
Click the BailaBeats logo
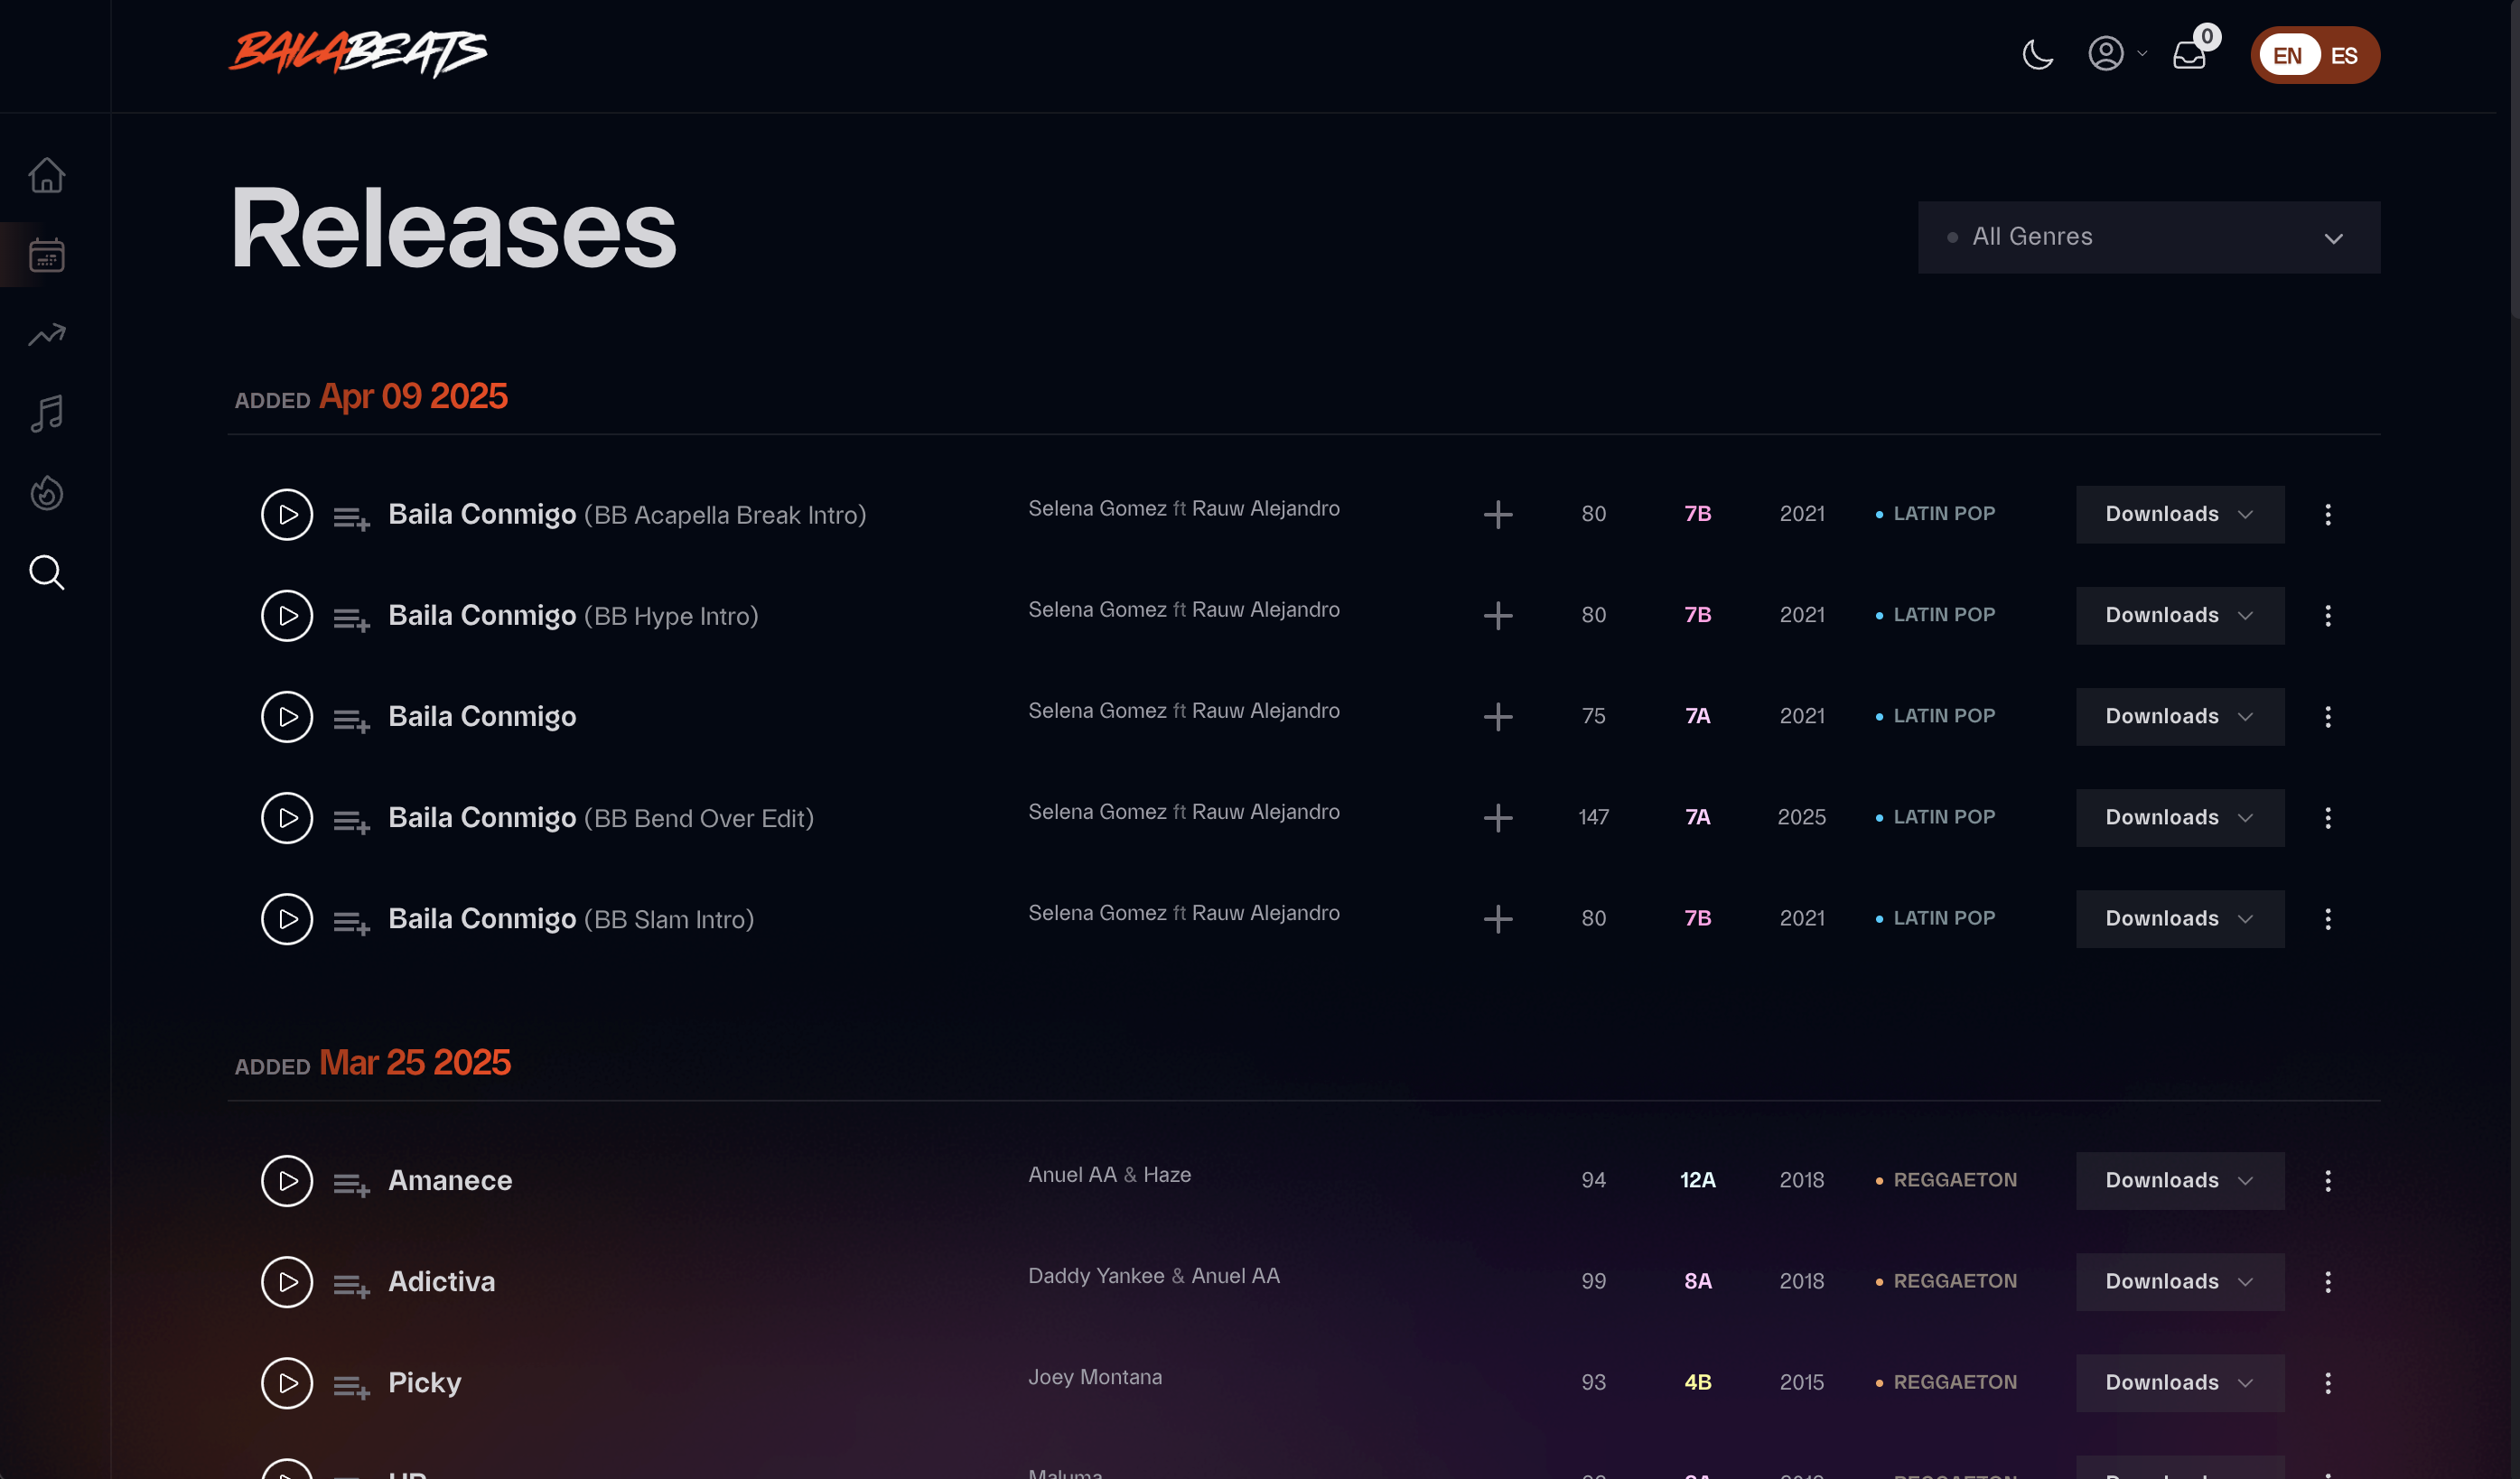pos(358,53)
